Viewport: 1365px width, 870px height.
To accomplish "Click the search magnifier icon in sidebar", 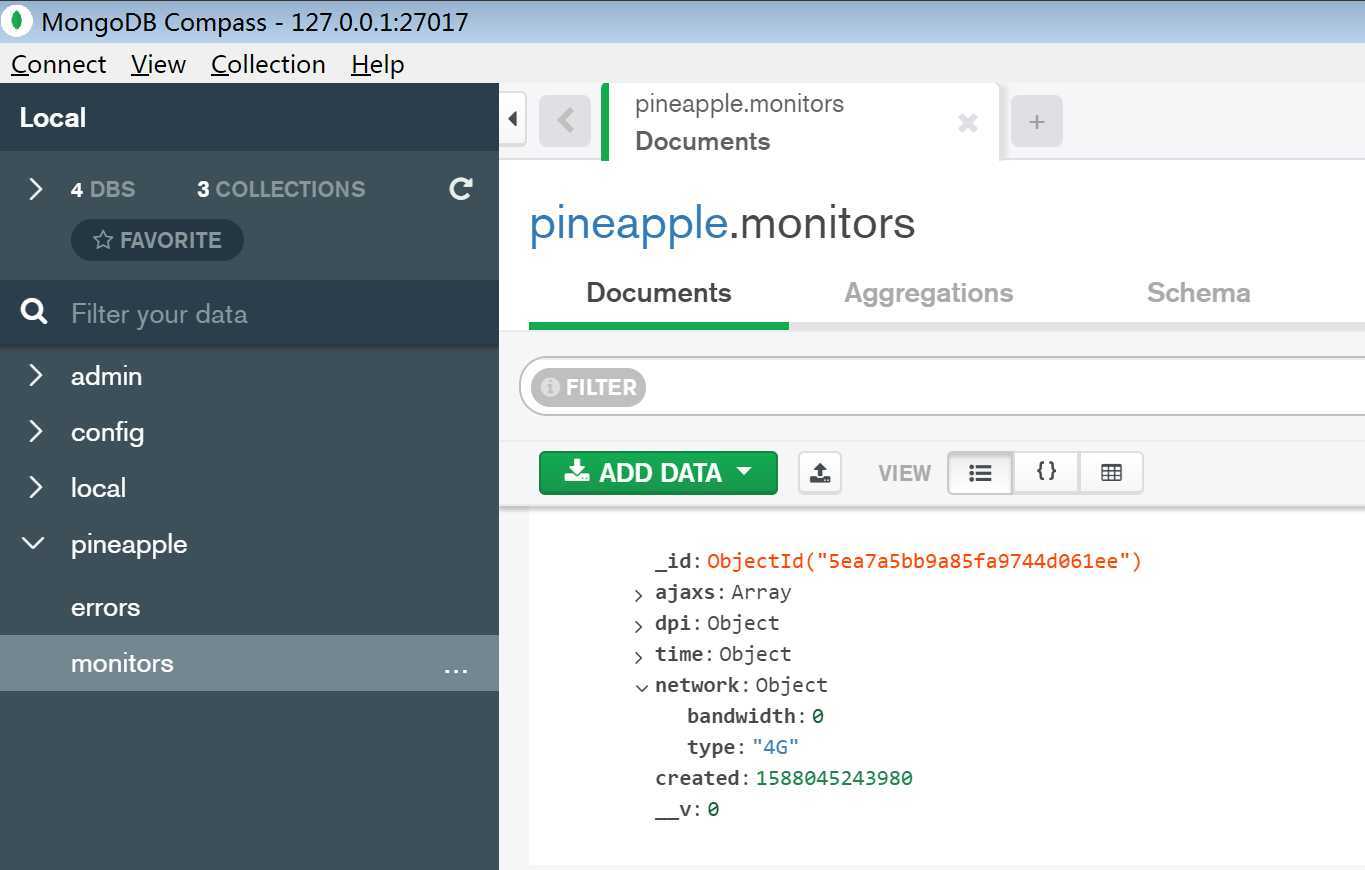I will pyautogui.click(x=34, y=312).
